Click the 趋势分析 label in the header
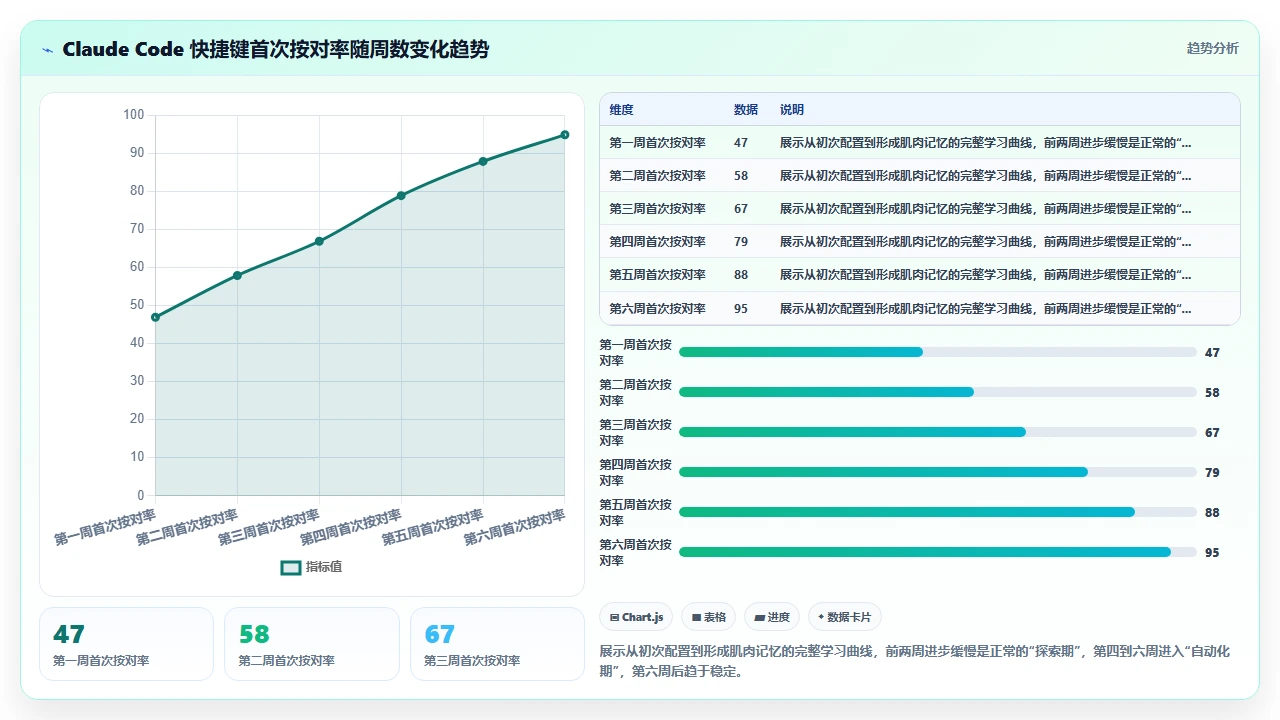The width and height of the screenshot is (1280, 720). coord(1212,48)
